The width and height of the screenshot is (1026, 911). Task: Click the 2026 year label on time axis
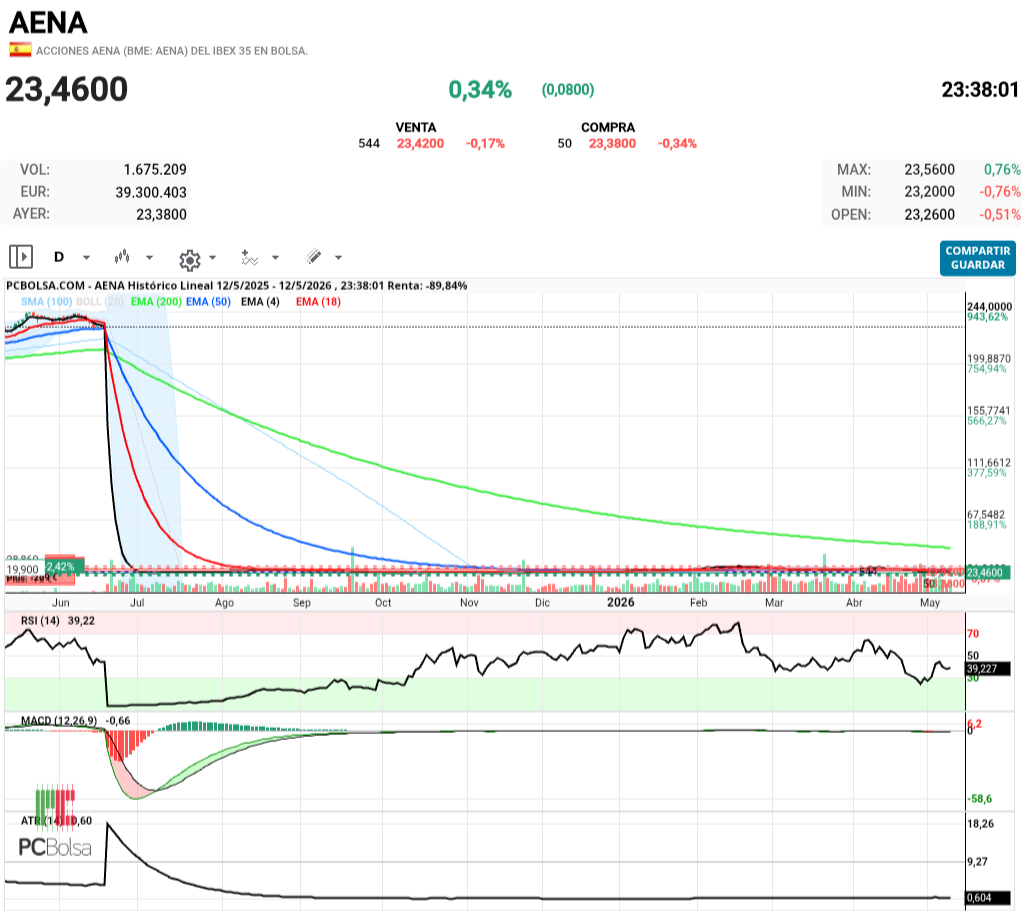click(620, 602)
